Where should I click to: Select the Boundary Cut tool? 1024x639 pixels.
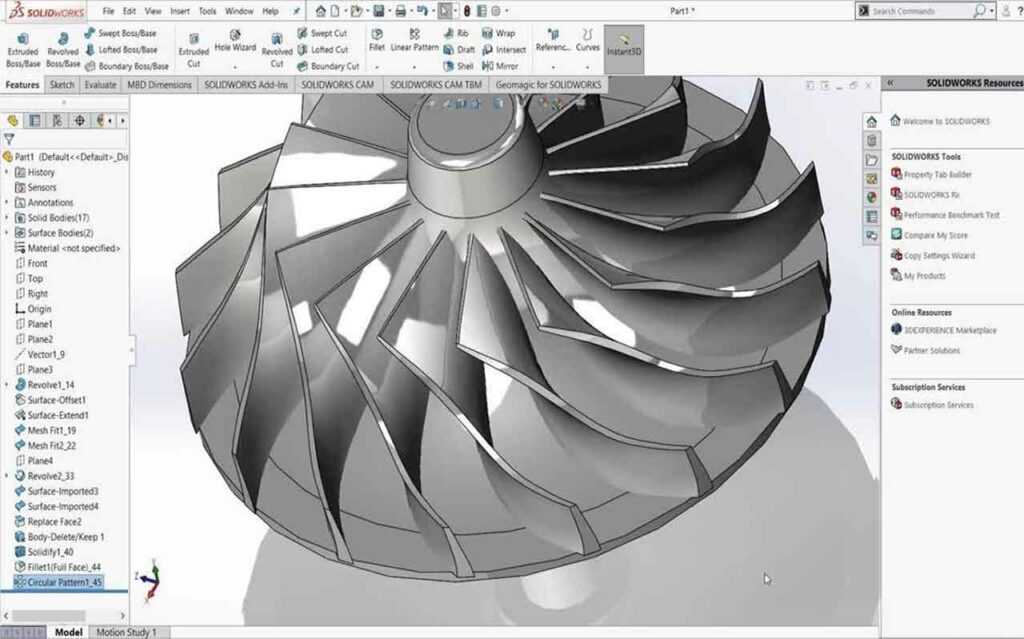tap(328, 66)
